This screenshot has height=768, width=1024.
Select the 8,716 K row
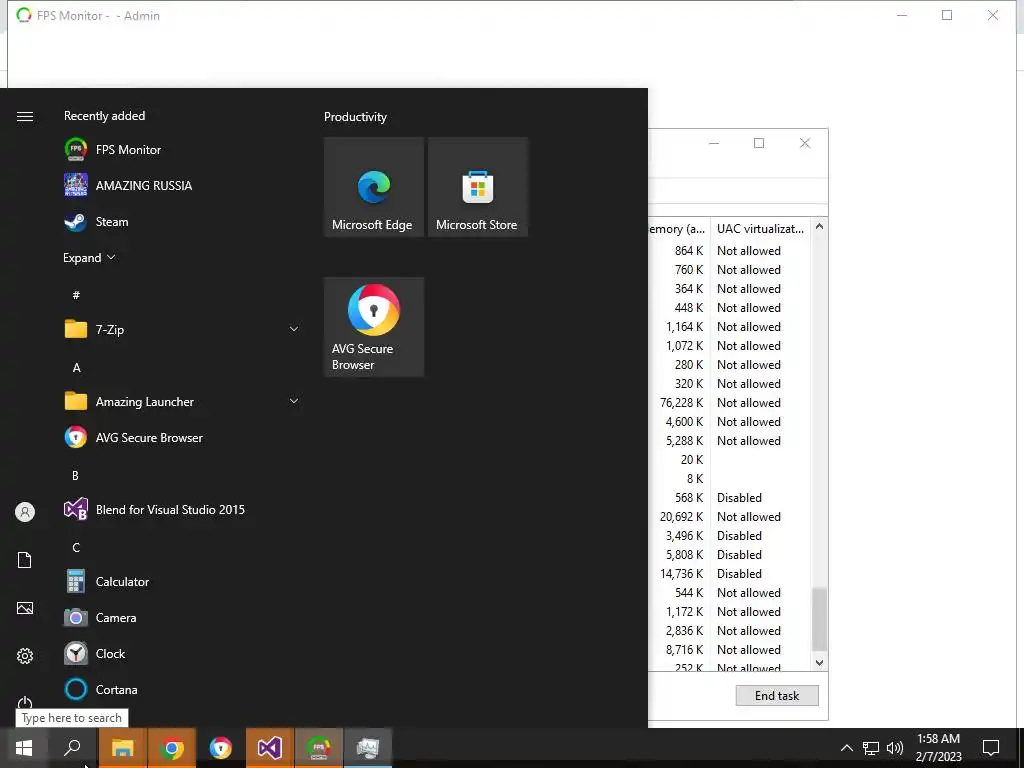[x=729, y=650]
